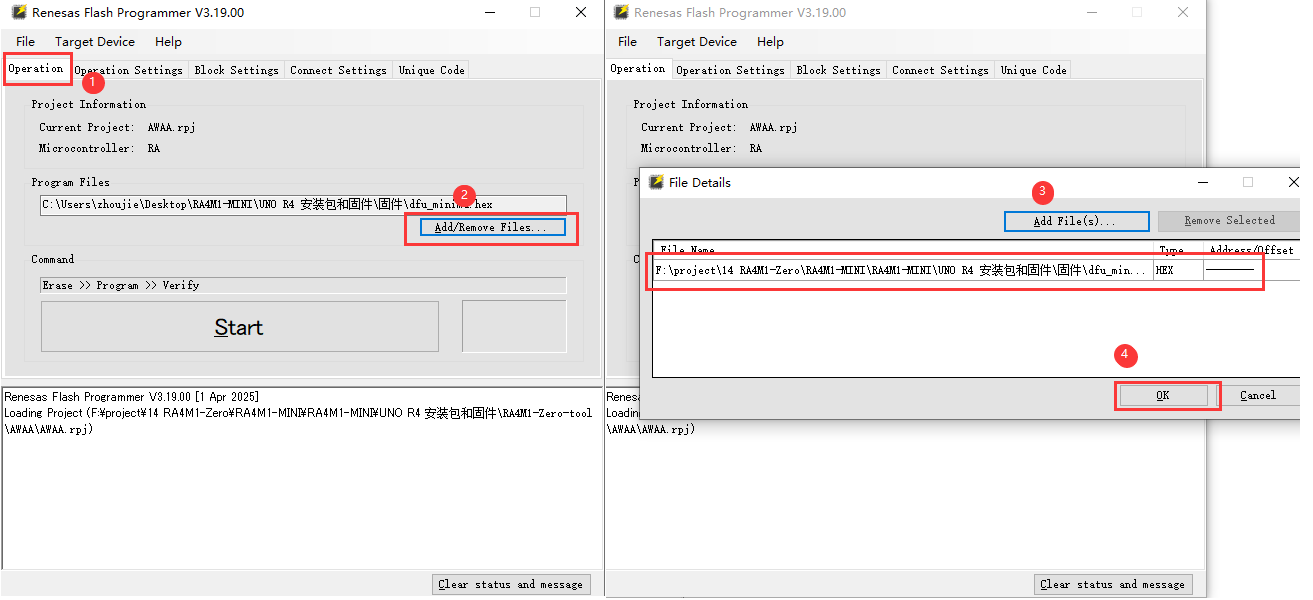
Task: Open Help menu in left window
Action: point(168,42)
